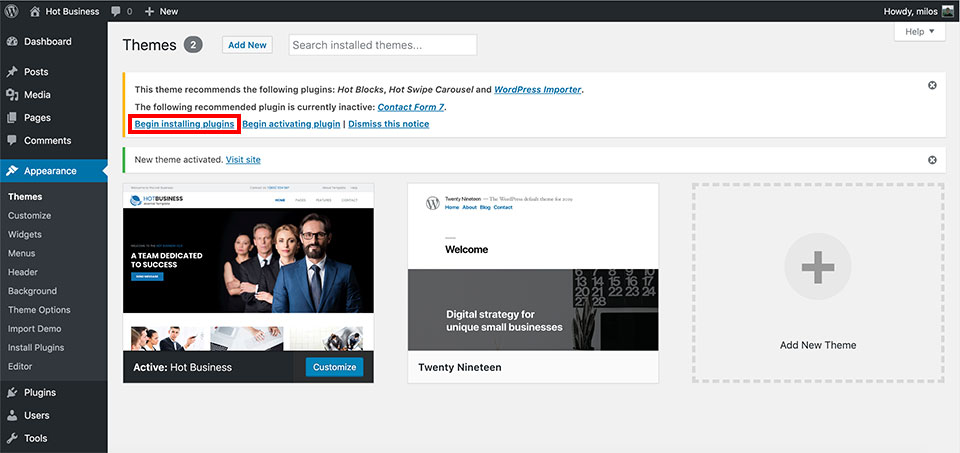This screenshot has width=960, height=453.
Task: Click the Plugins plug icon
Action: [12, 392]
